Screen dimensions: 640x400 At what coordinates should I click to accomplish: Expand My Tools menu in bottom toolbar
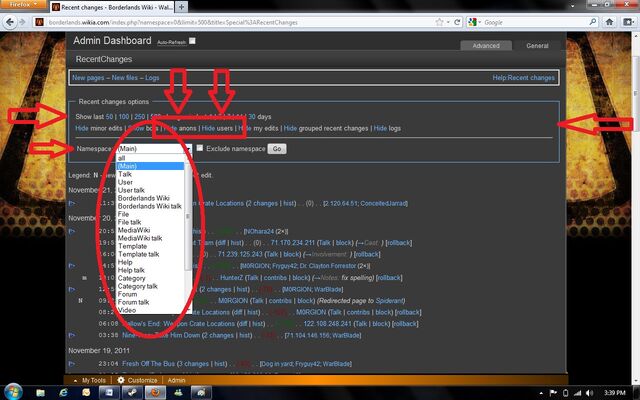[90, 380]
